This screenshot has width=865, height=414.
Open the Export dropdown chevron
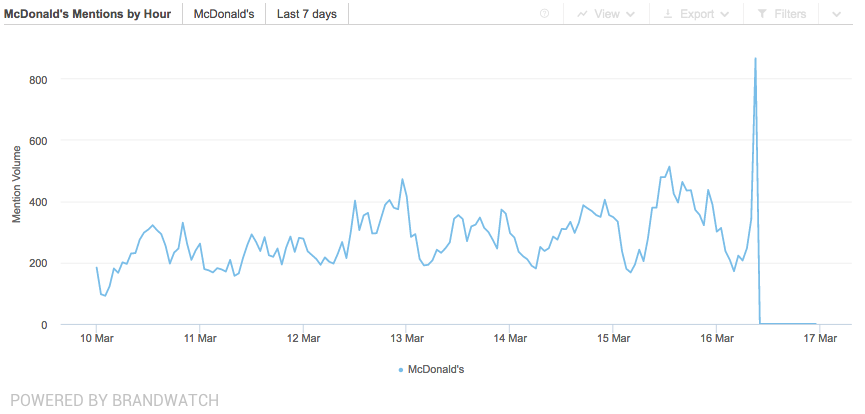723,14
